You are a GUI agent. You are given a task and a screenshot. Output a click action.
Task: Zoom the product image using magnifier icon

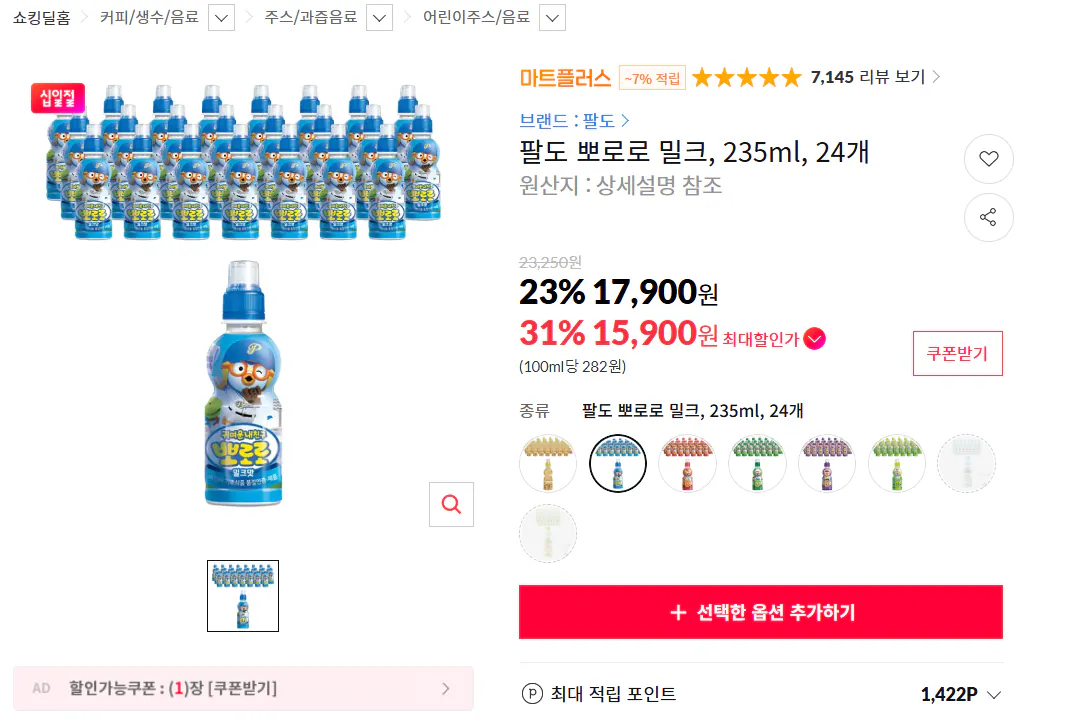point(451,504)
